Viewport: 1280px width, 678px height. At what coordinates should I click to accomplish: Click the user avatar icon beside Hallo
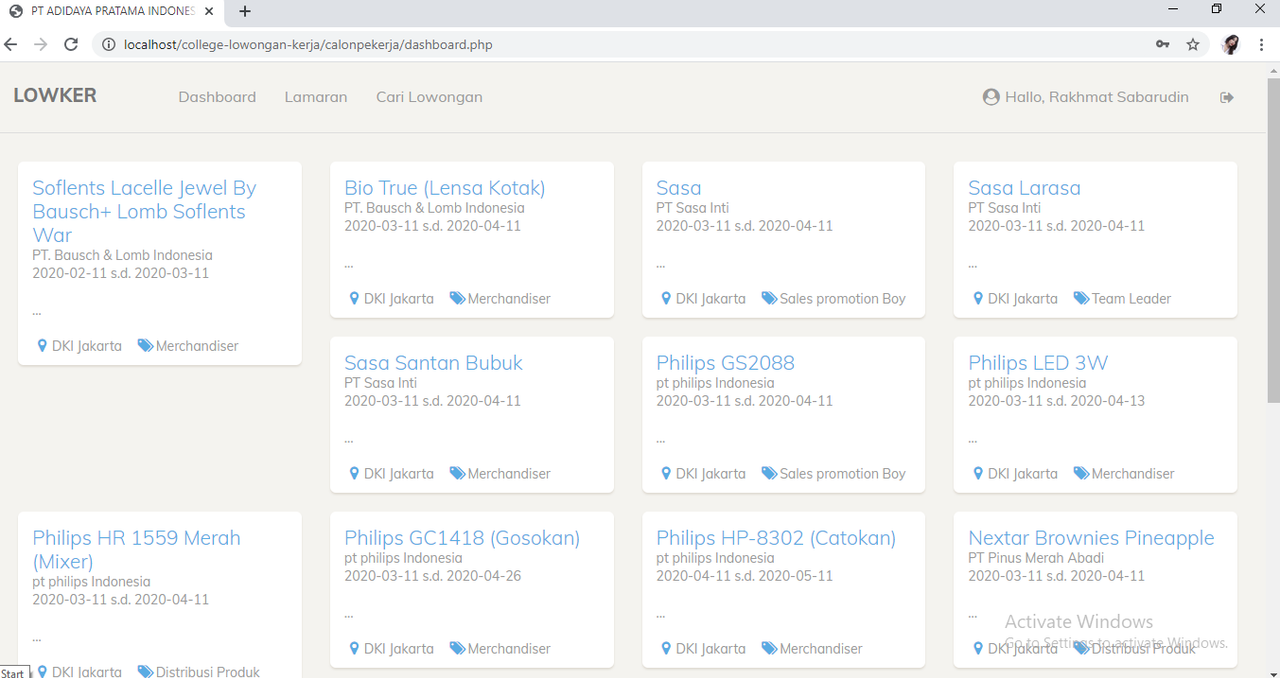coord(991,97)
